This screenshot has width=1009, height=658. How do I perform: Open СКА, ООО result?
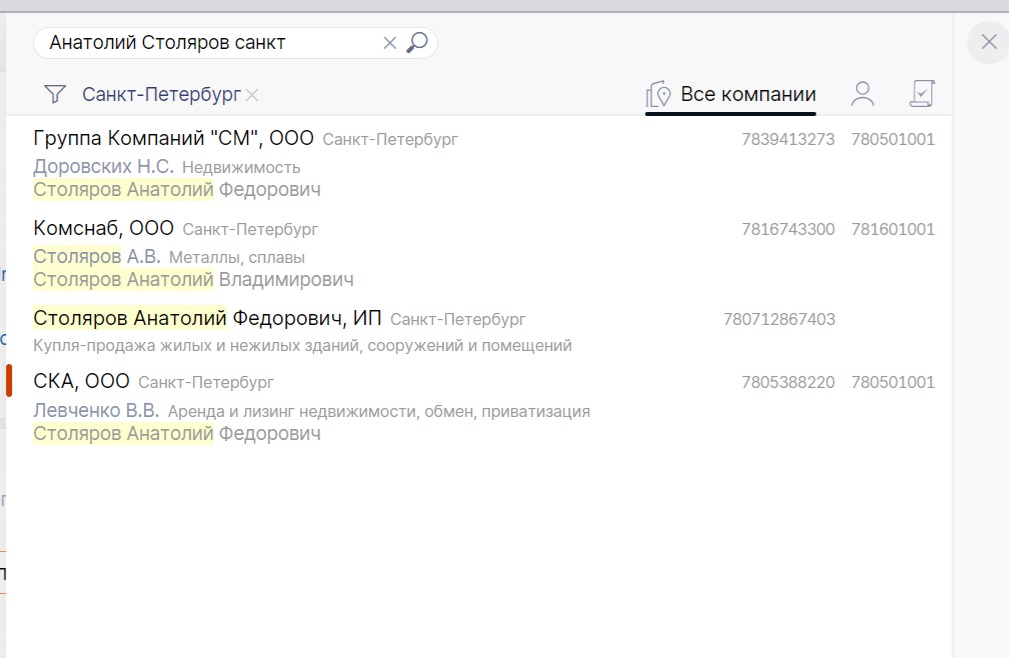coord(81,381)
